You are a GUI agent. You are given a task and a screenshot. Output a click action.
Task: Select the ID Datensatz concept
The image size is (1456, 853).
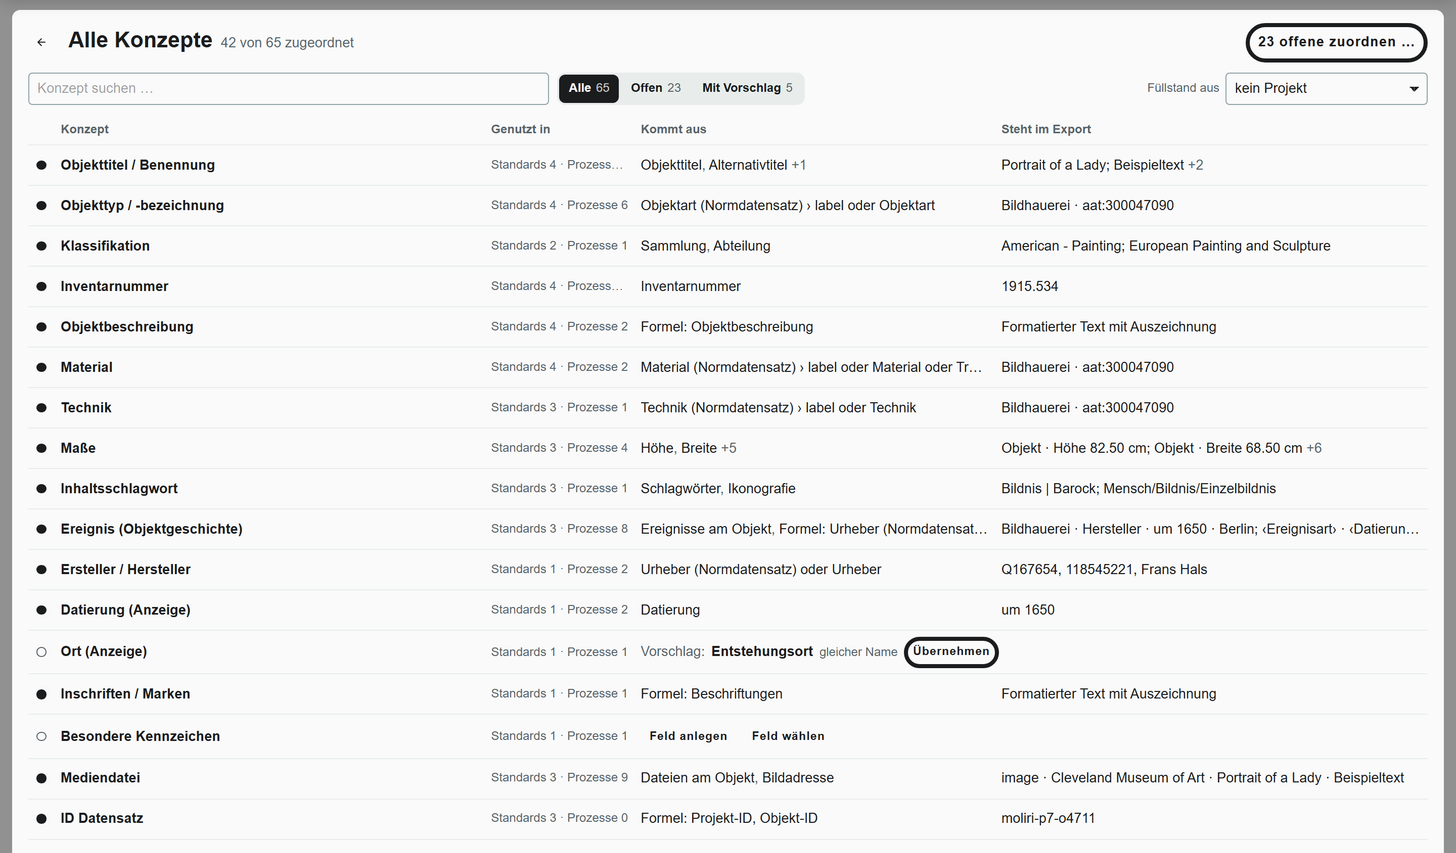coord(102,818)
